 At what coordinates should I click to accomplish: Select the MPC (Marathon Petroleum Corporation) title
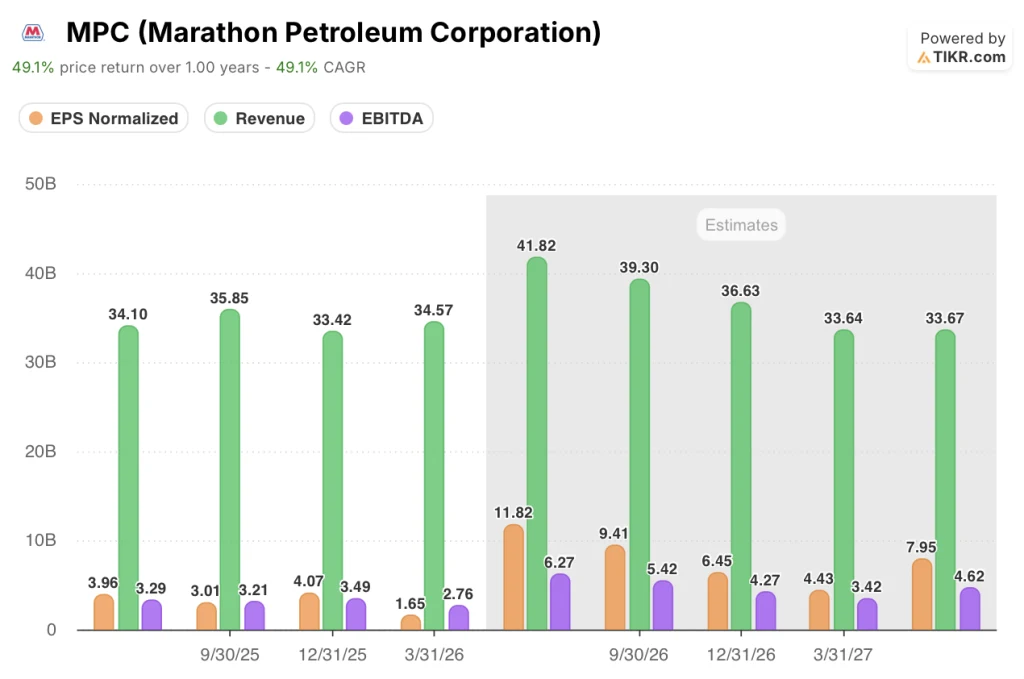[x=333, y=32]
